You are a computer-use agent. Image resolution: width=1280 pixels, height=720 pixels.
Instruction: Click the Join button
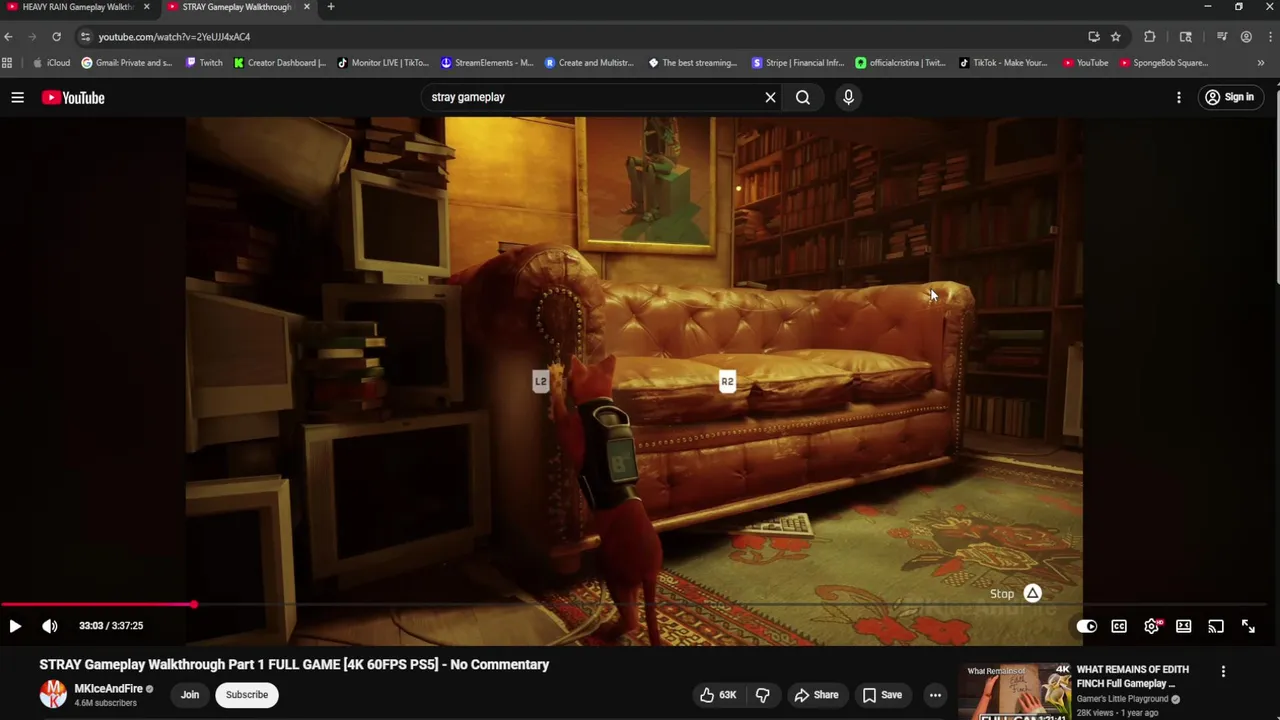[x=190, y=695]
